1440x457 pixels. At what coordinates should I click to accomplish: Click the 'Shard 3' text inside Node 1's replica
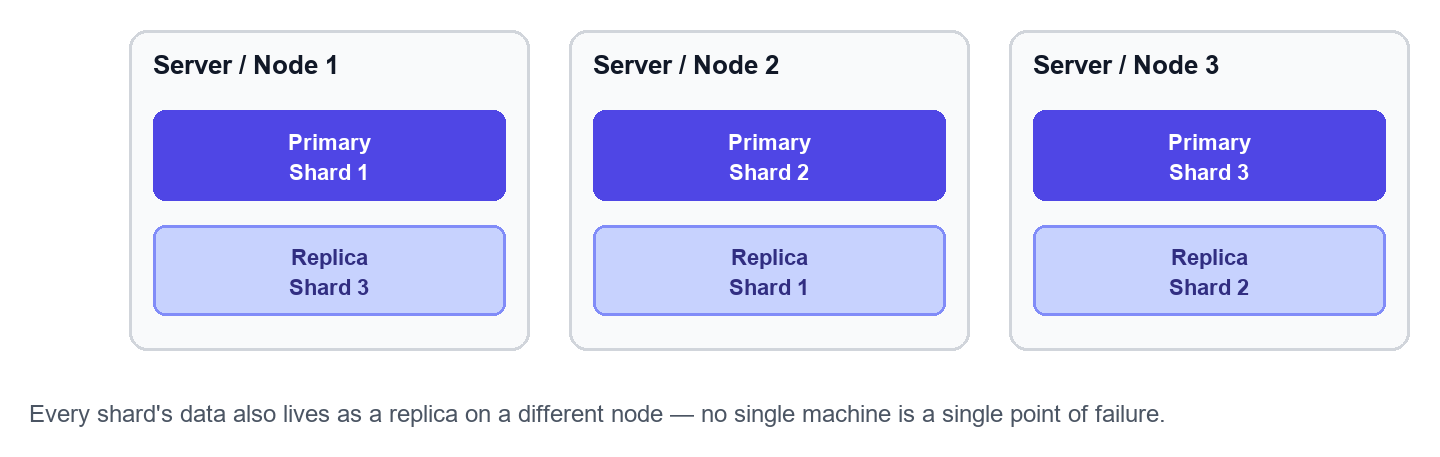coord(329,287)
